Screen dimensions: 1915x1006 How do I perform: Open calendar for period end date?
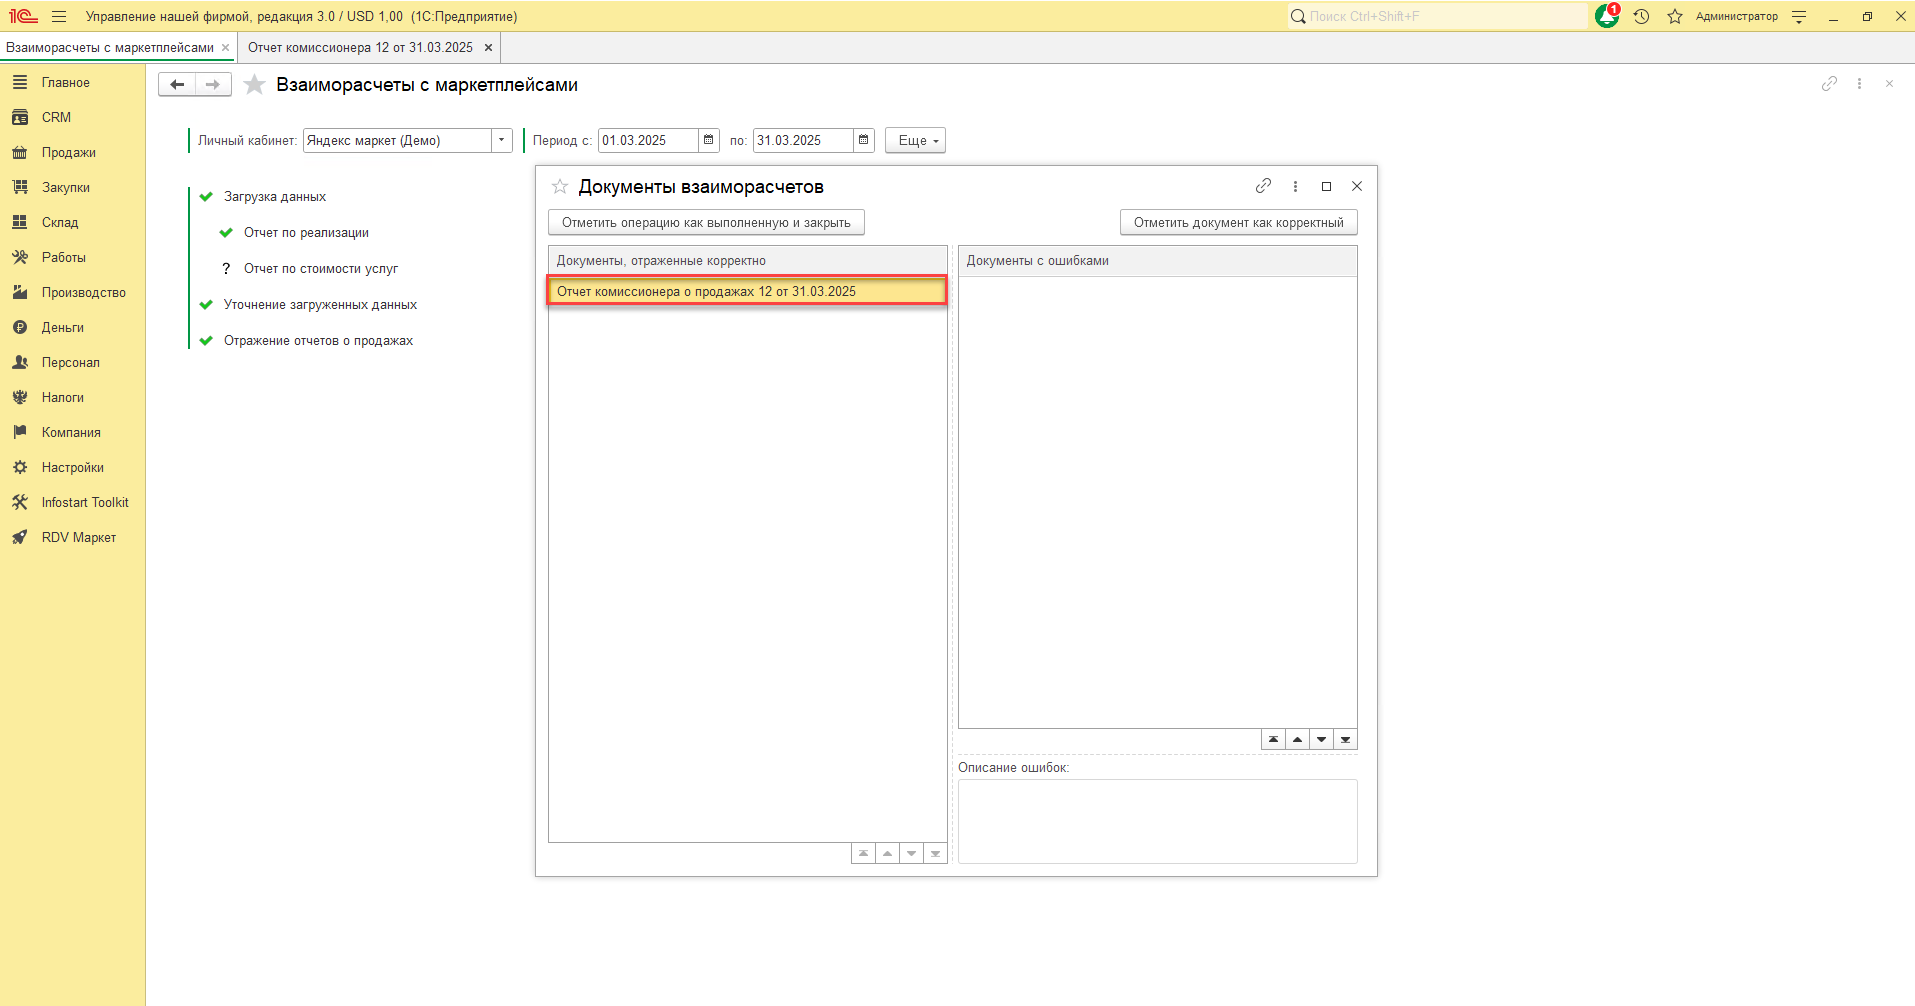pos(864,140)
